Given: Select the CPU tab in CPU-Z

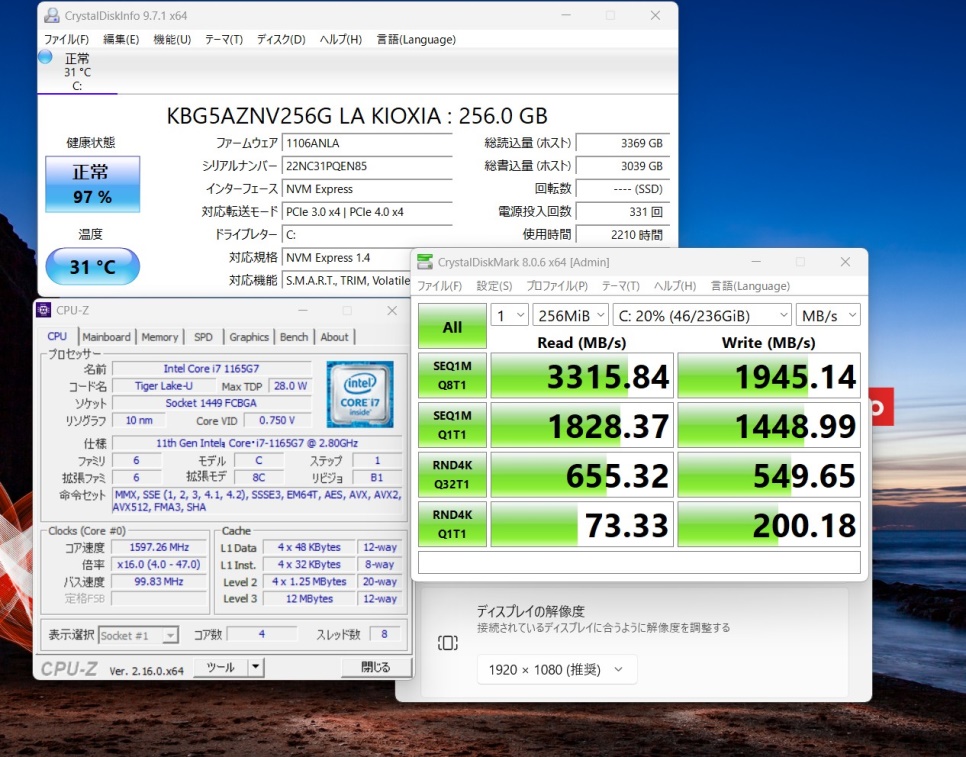Looking at the screenshot, I should 57,336.
